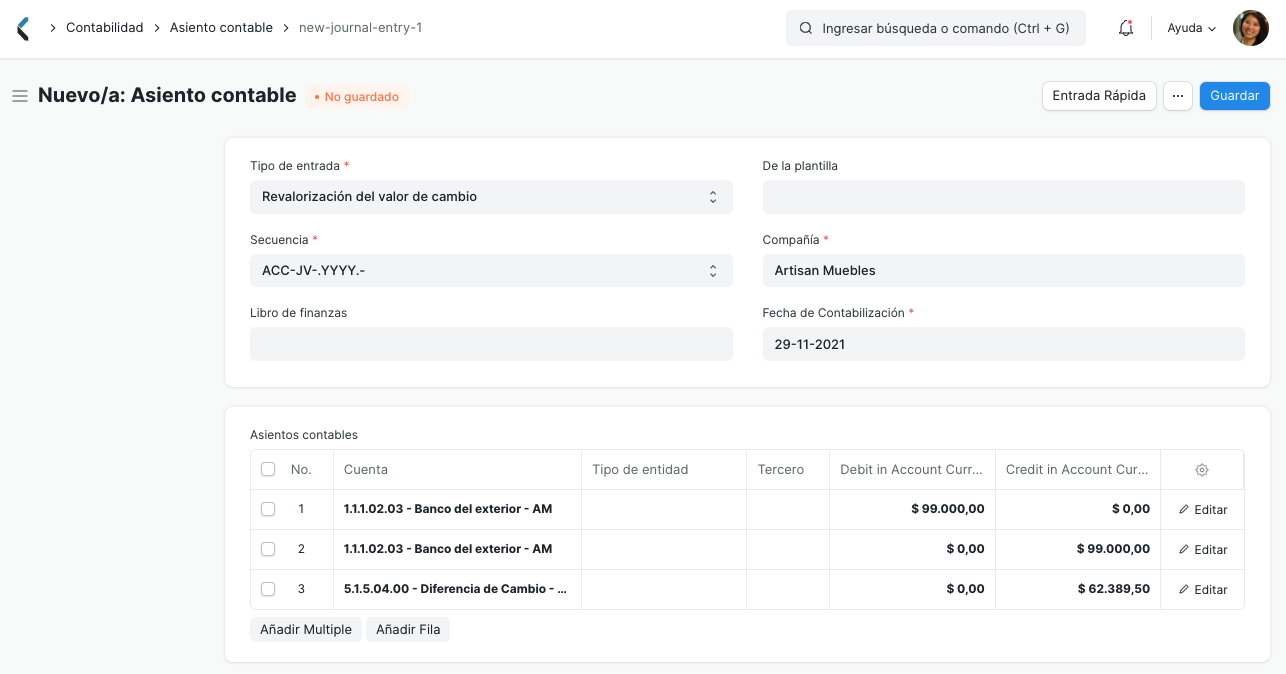This screenshot has width=1286, height=674.
Task: Click the Guardar button
Action: coord(1235,96)
